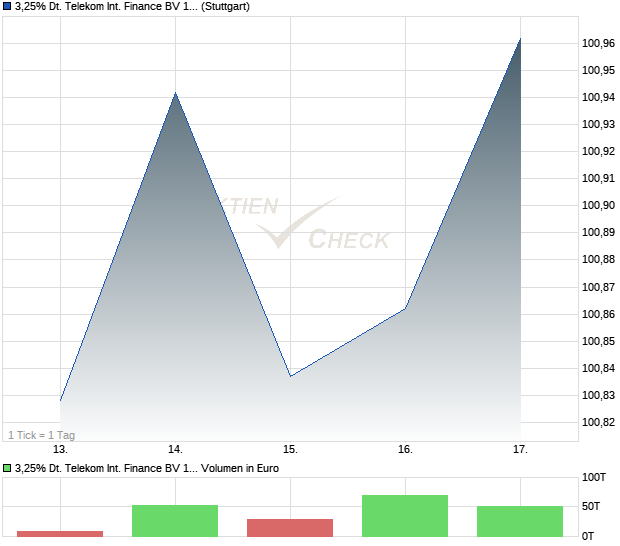
Task: Click the price line starting point on the 13th
Action: [x=60, y=400]
